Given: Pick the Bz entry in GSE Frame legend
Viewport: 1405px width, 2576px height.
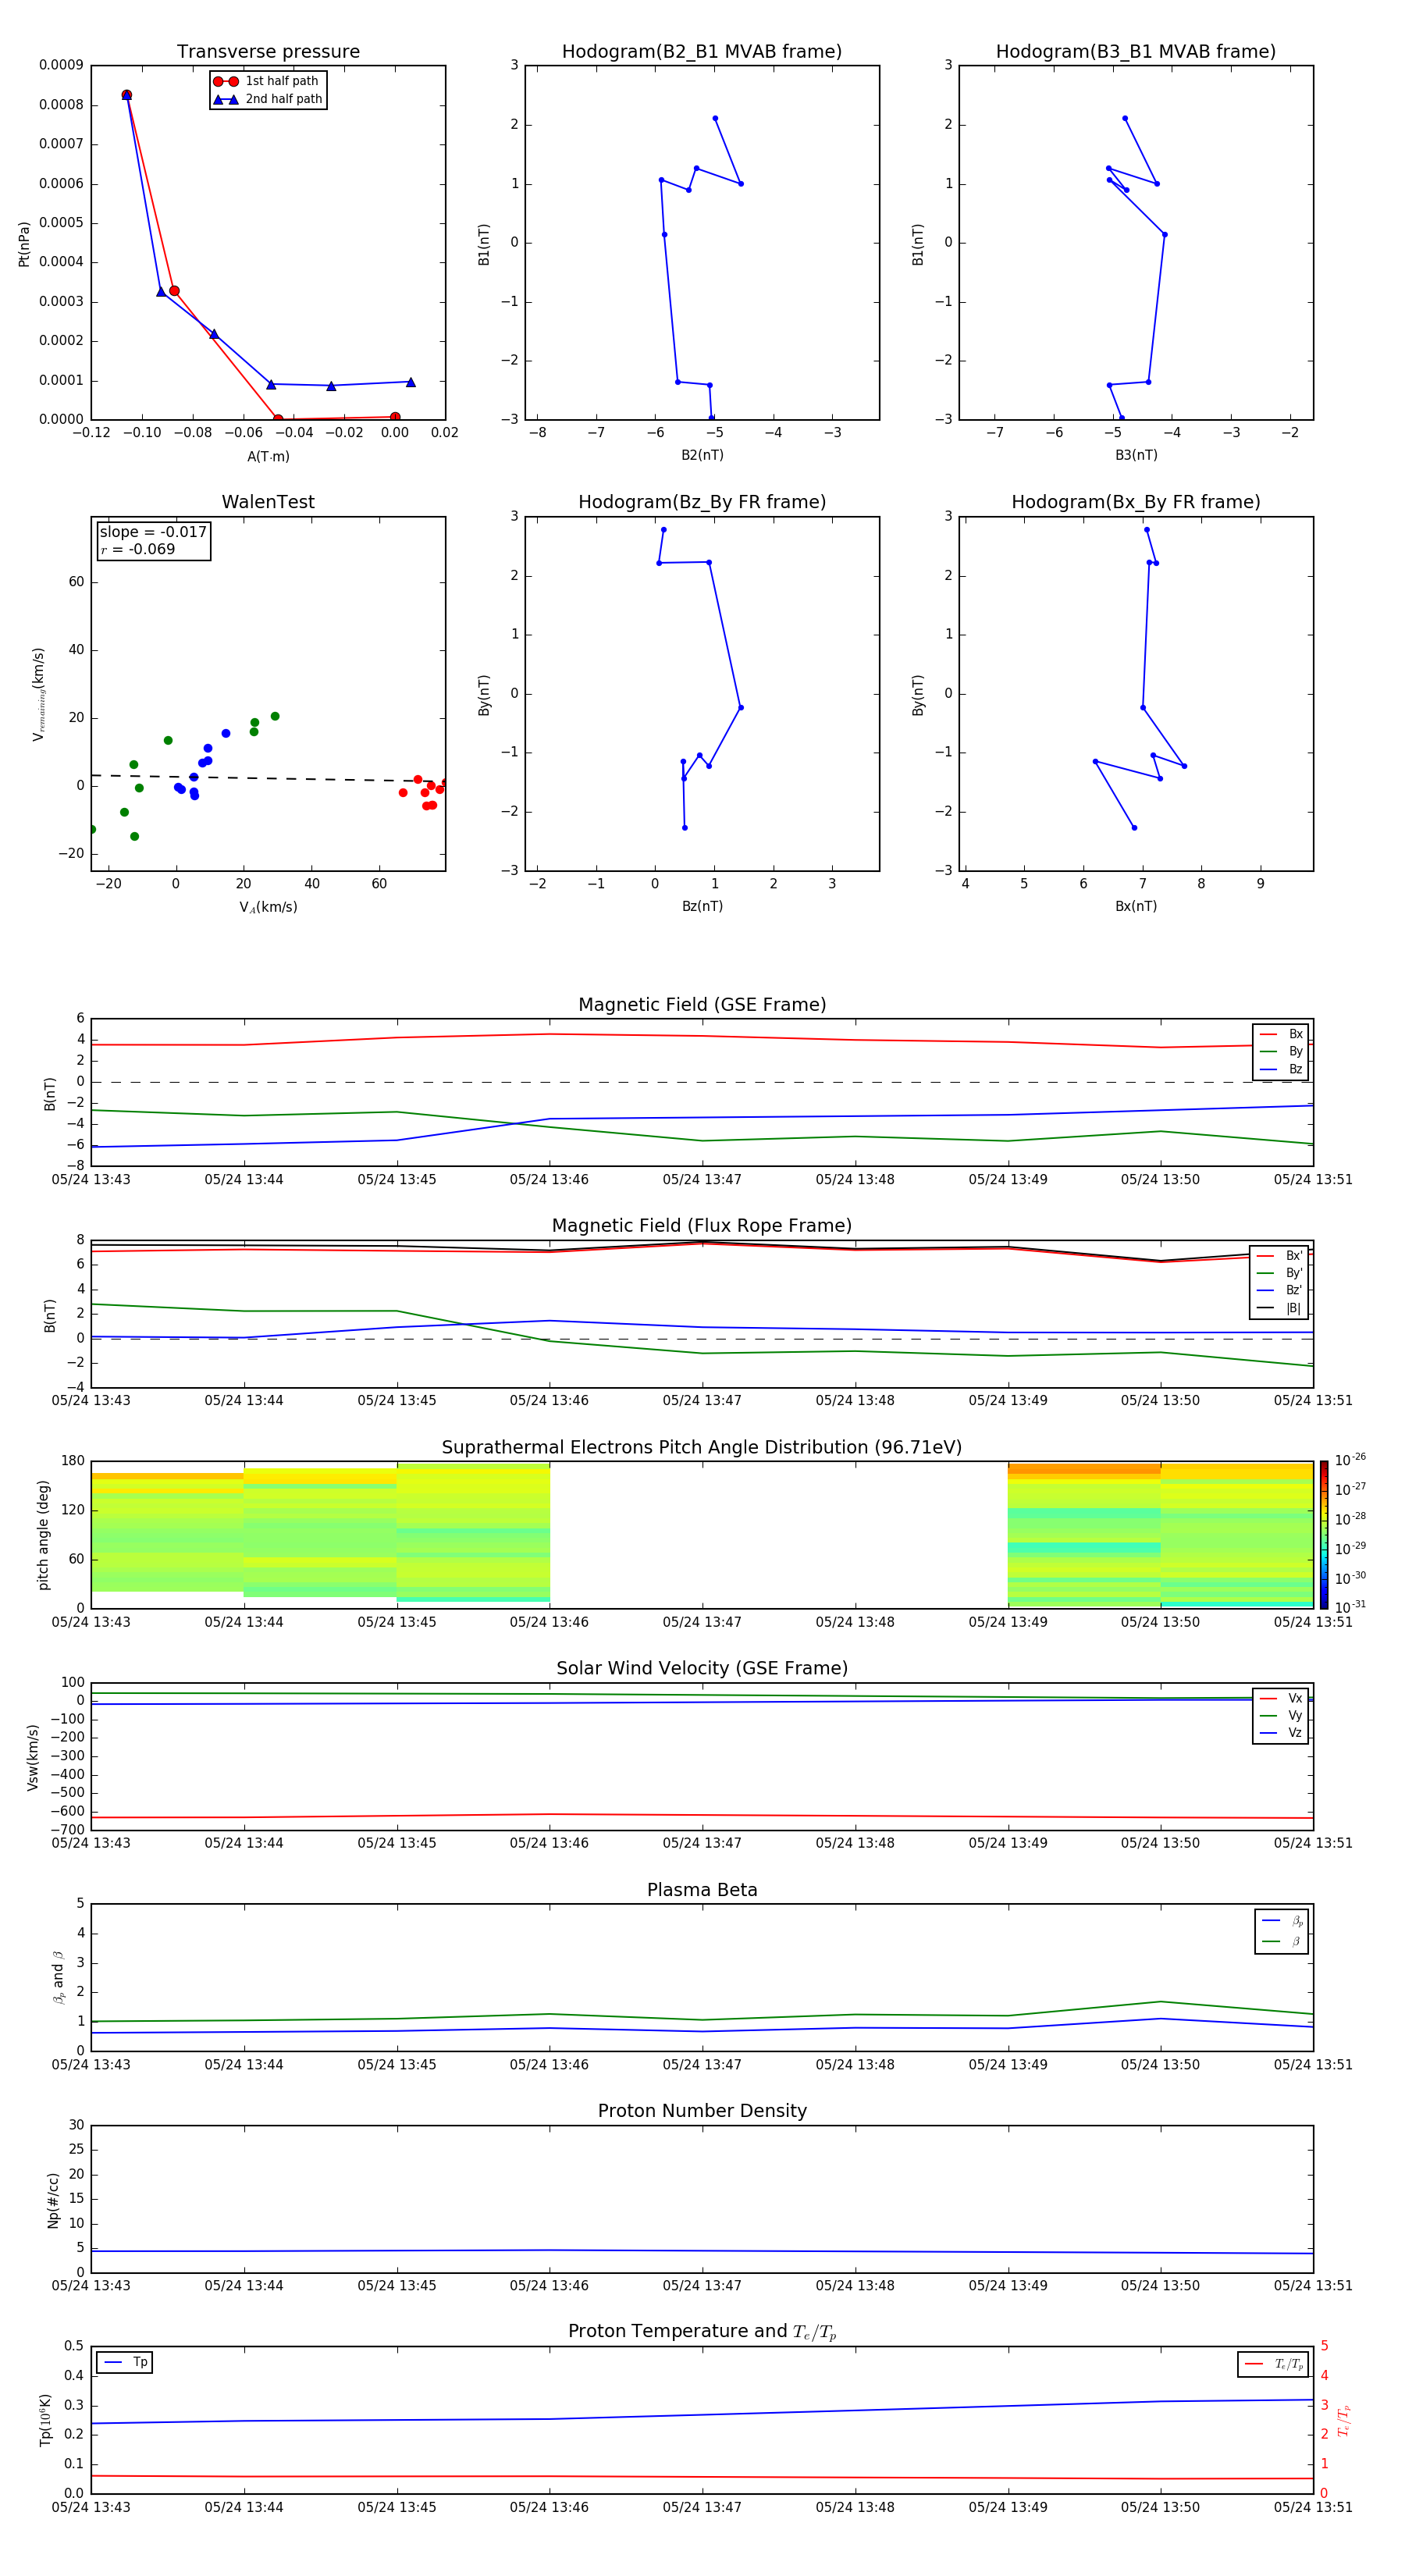Looking at the screenshot, I should click(x=1281, y=1069).
